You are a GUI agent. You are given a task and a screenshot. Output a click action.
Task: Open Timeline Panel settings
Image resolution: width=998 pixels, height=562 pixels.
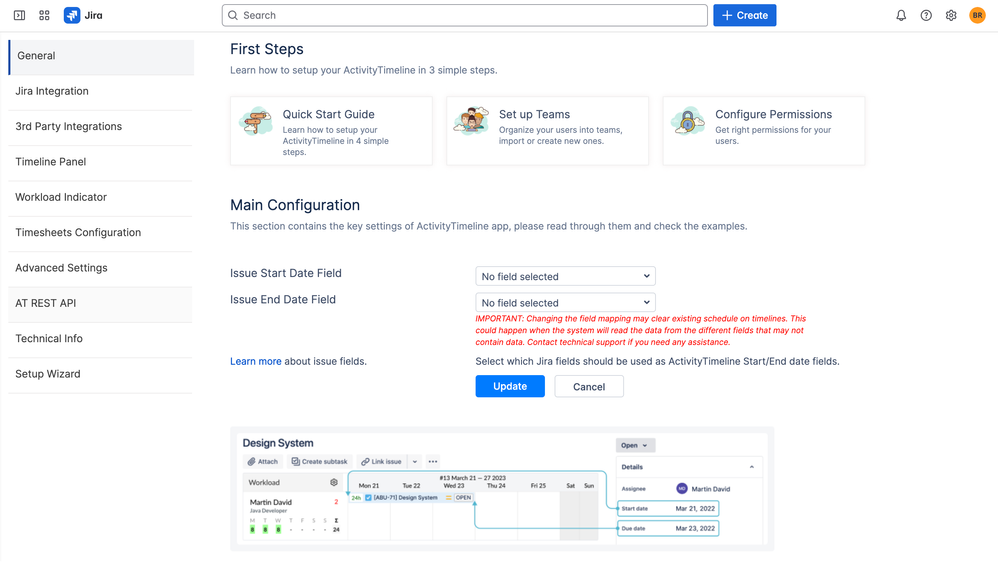[x=101, y=162]
